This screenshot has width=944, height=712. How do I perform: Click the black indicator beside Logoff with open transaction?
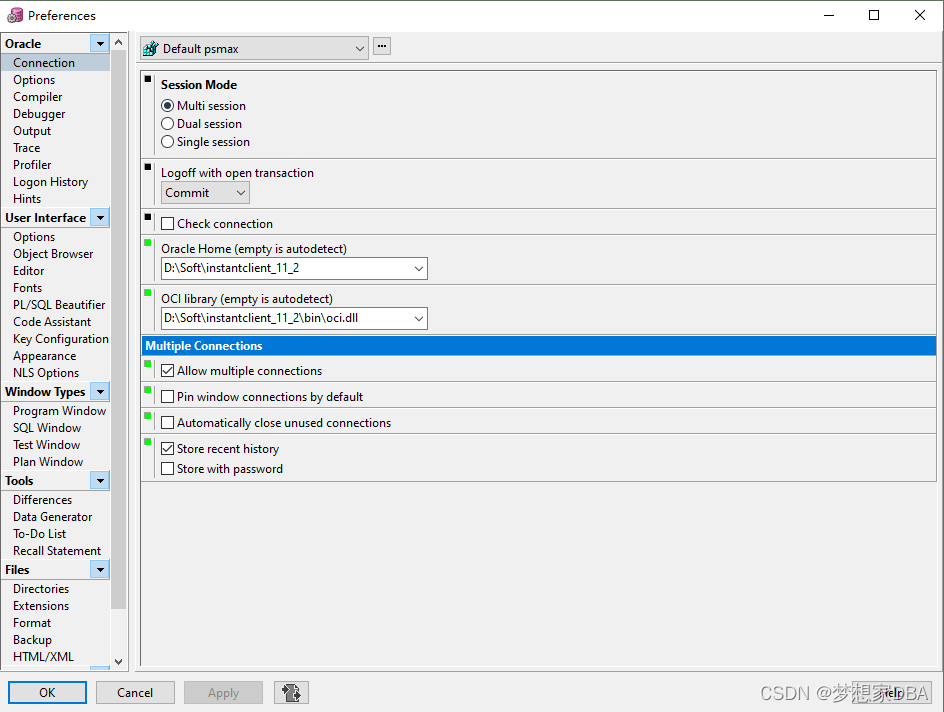click(148, 167)
